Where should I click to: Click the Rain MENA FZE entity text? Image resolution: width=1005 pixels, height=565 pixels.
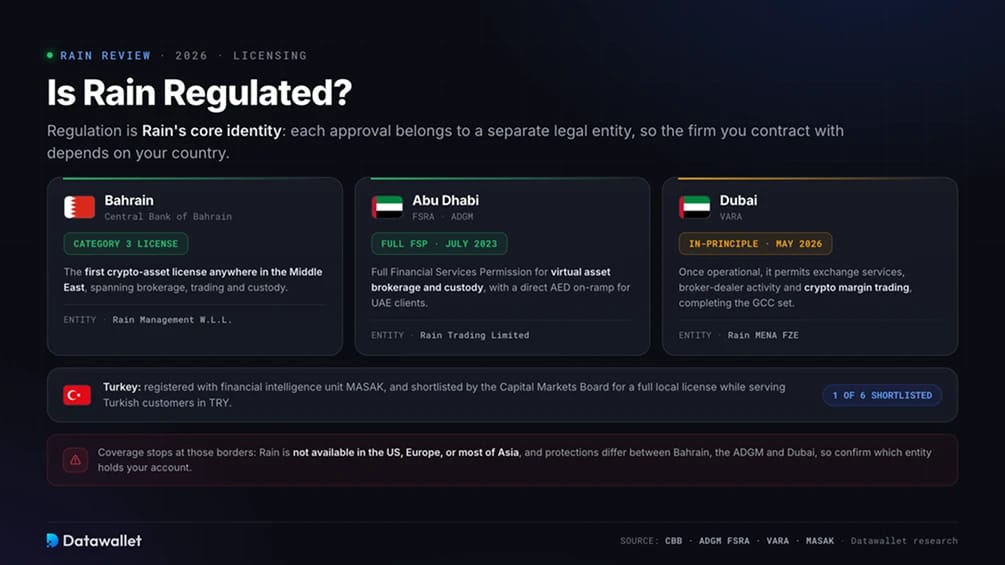point(763,335)
